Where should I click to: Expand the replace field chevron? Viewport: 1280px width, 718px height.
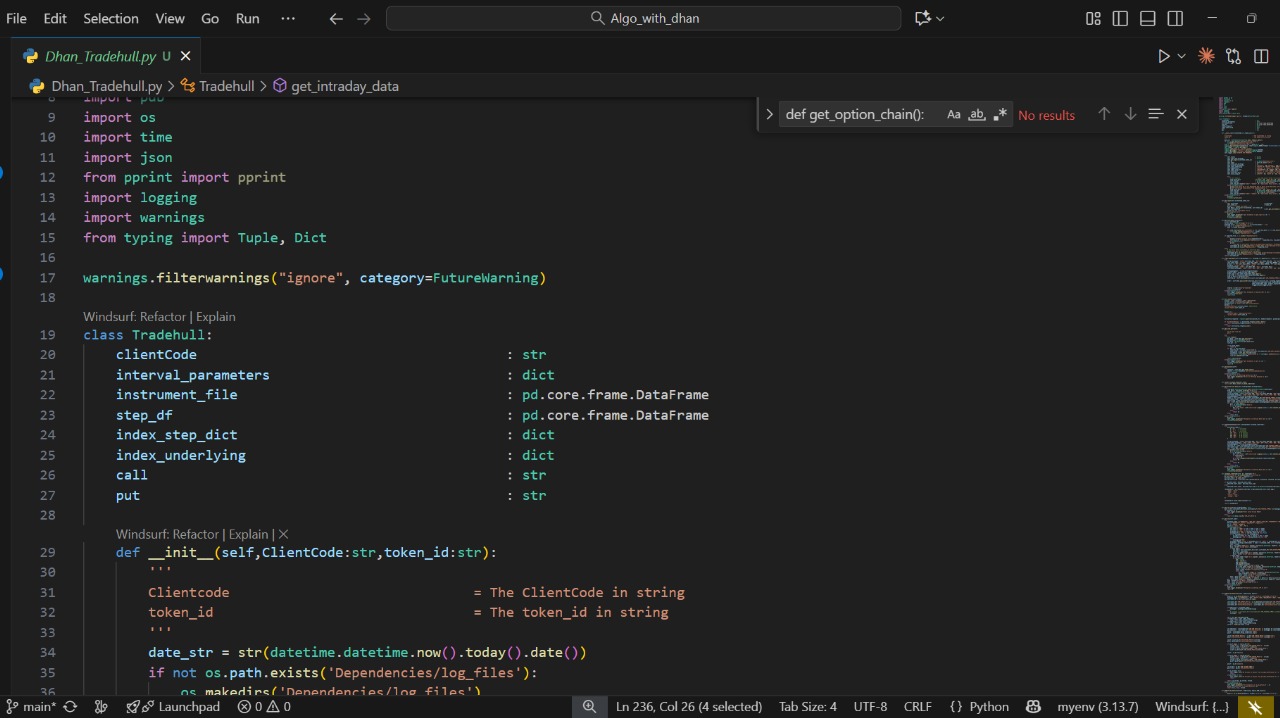click(769, 115)
